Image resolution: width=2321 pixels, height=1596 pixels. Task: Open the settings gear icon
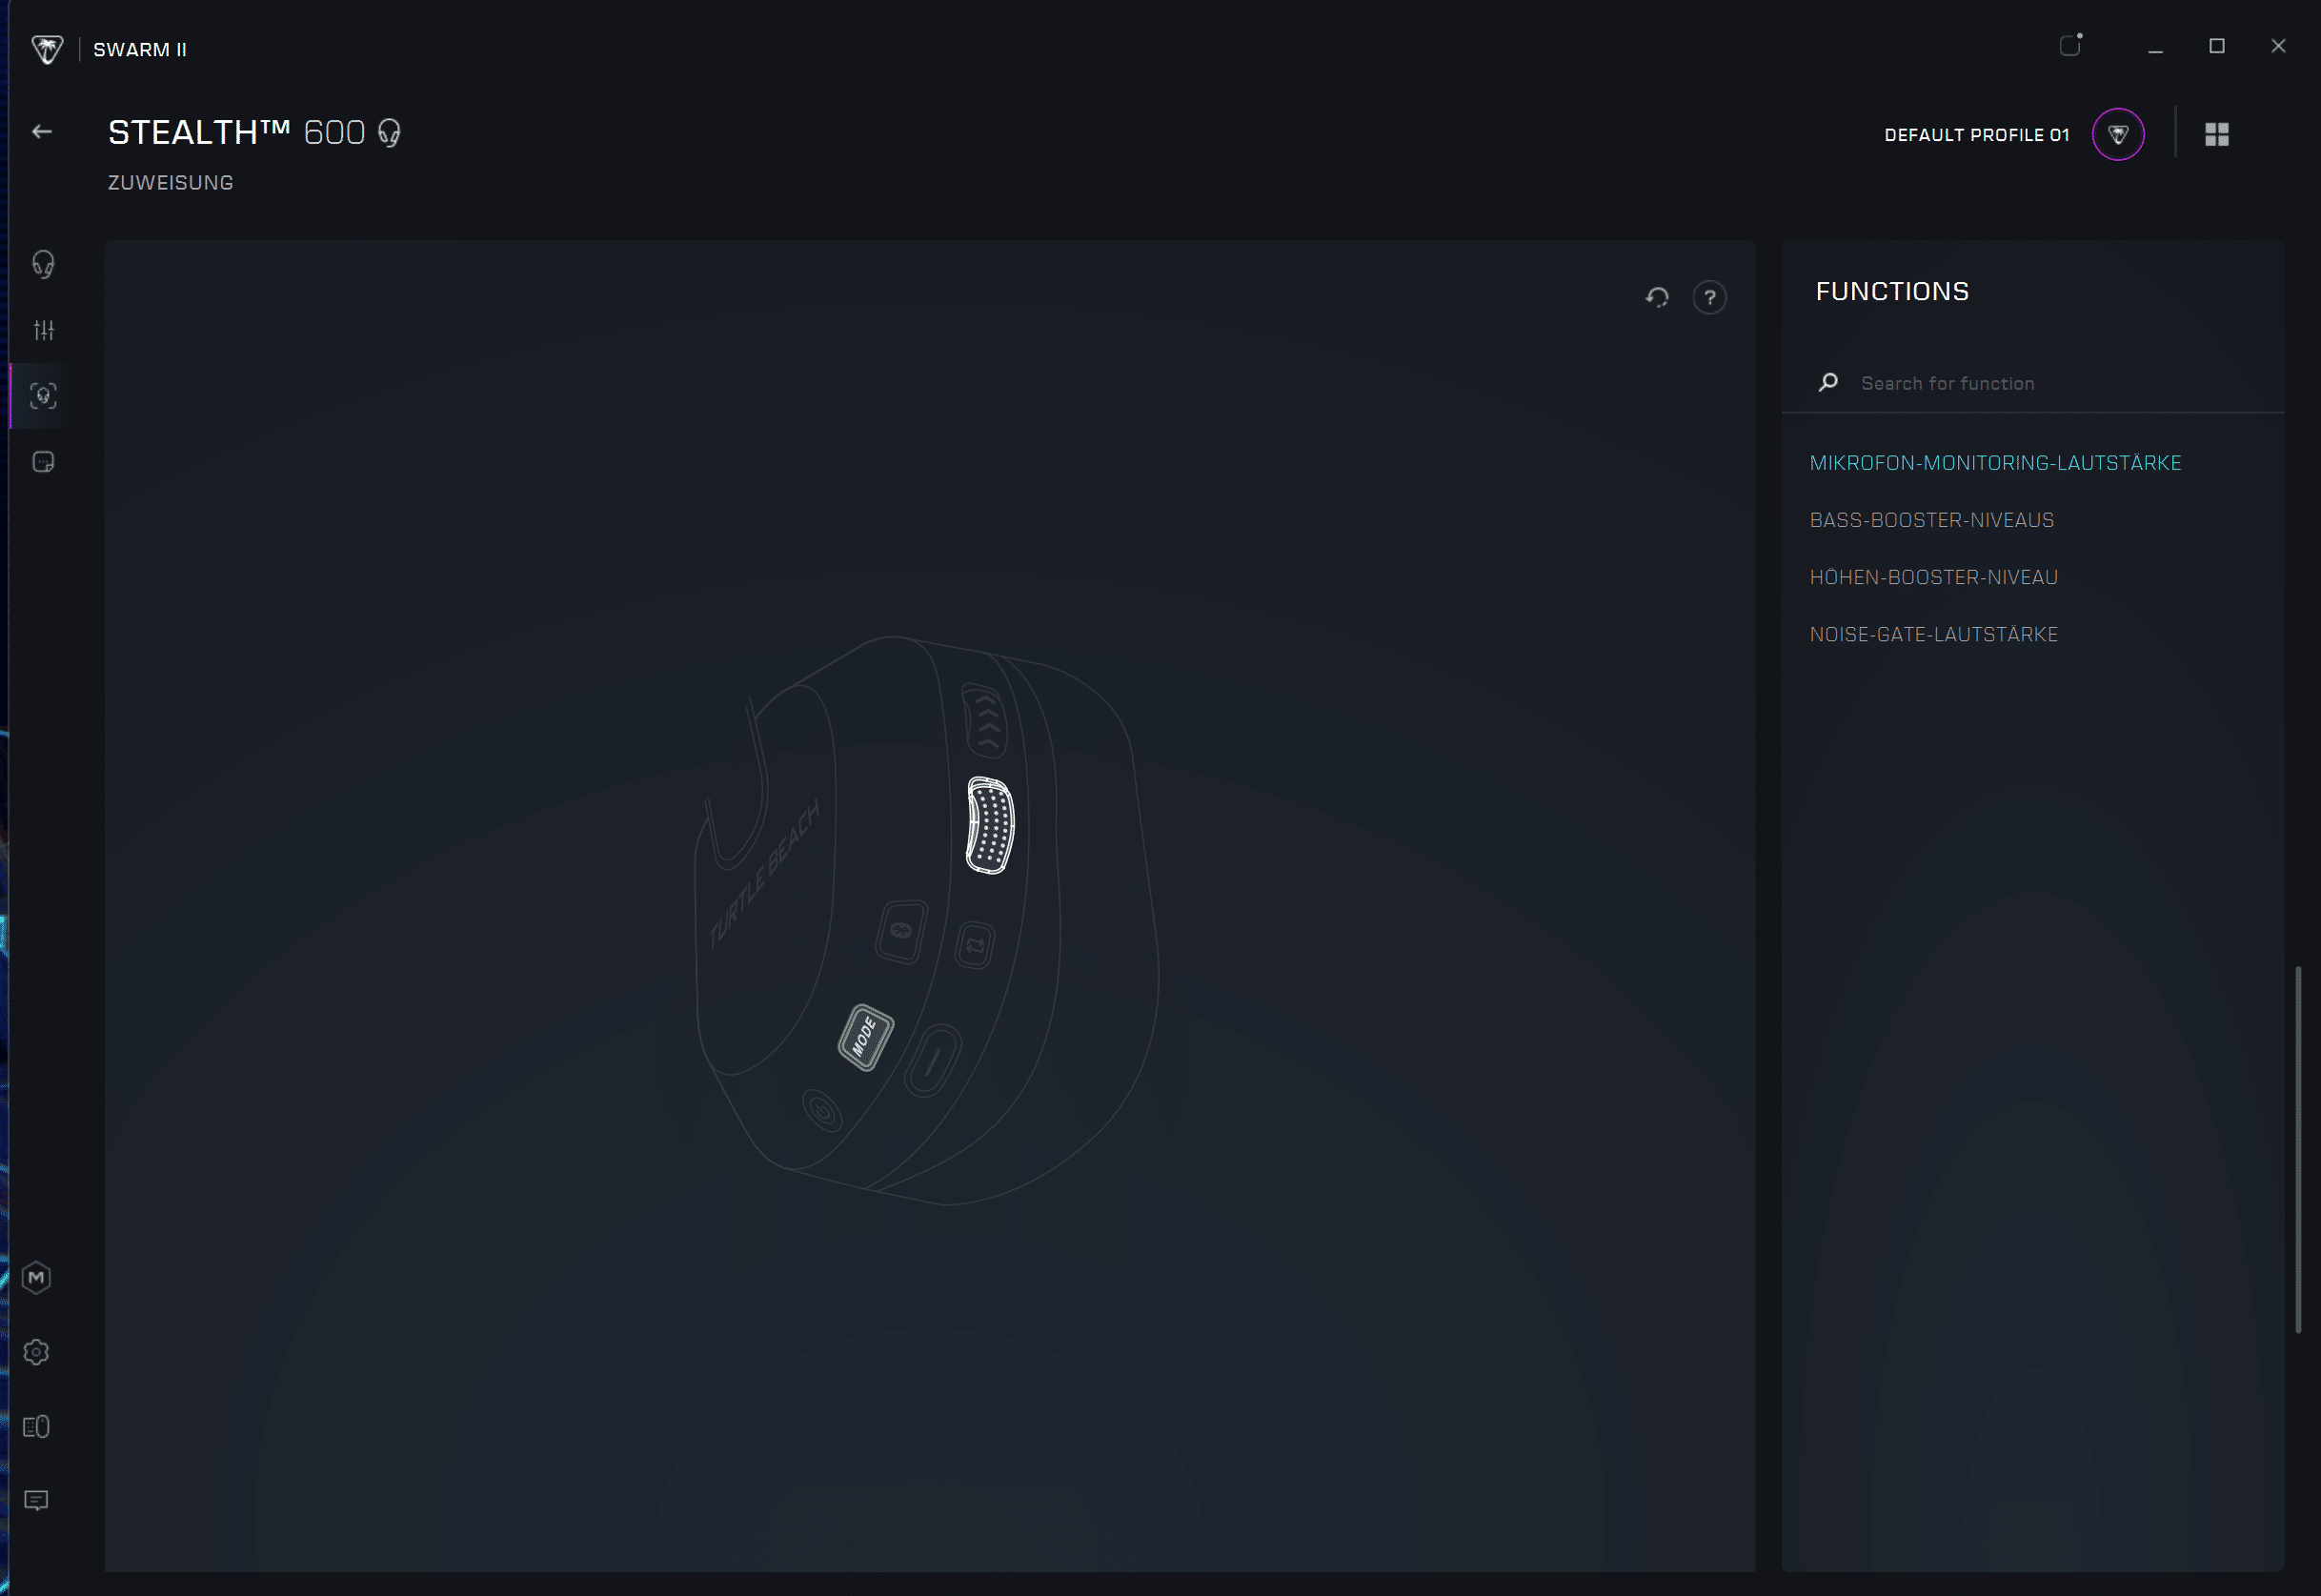(36, 1352)
